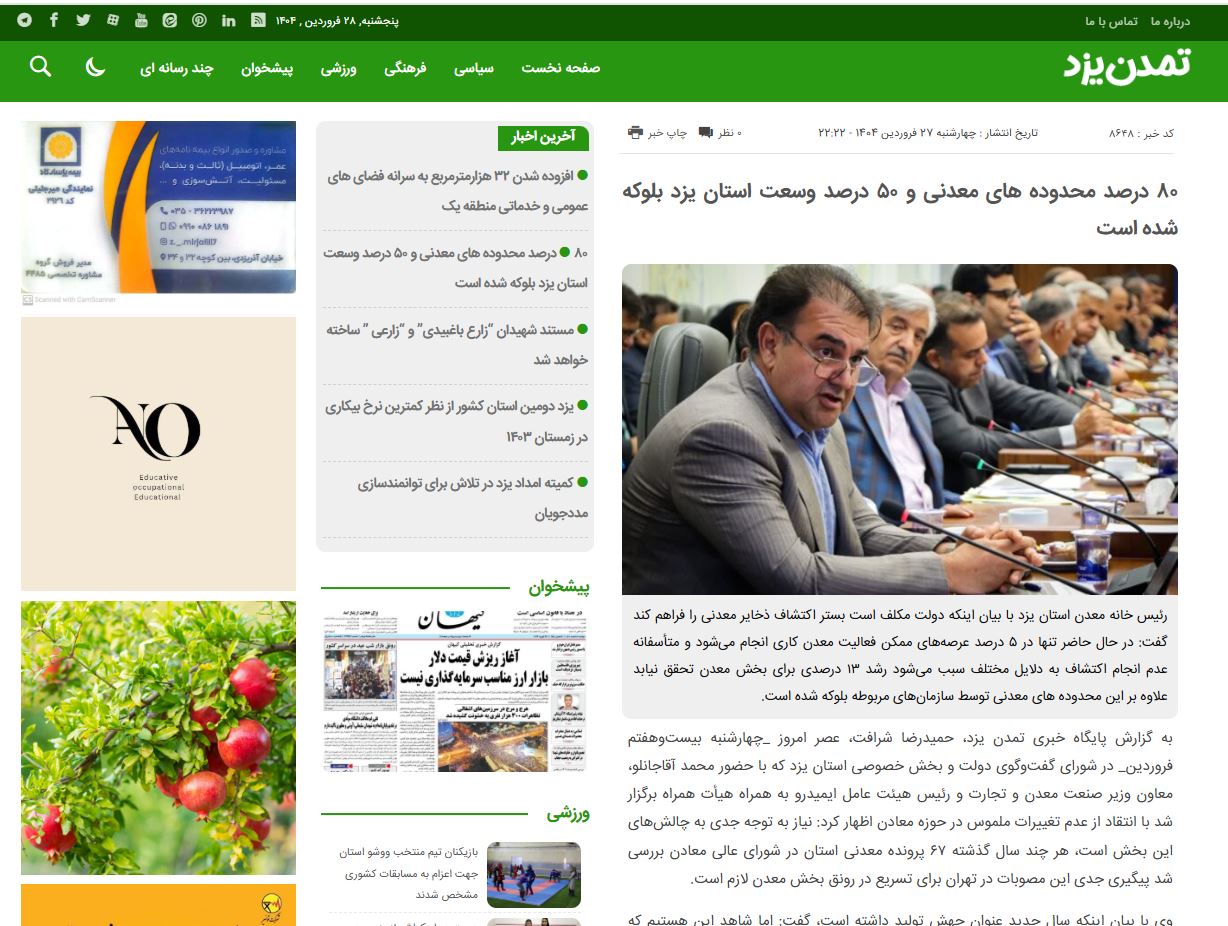1228x926 pixels.
Task: Click the news code کد خبر : ۸۶۴۸
Action: 1141,133
